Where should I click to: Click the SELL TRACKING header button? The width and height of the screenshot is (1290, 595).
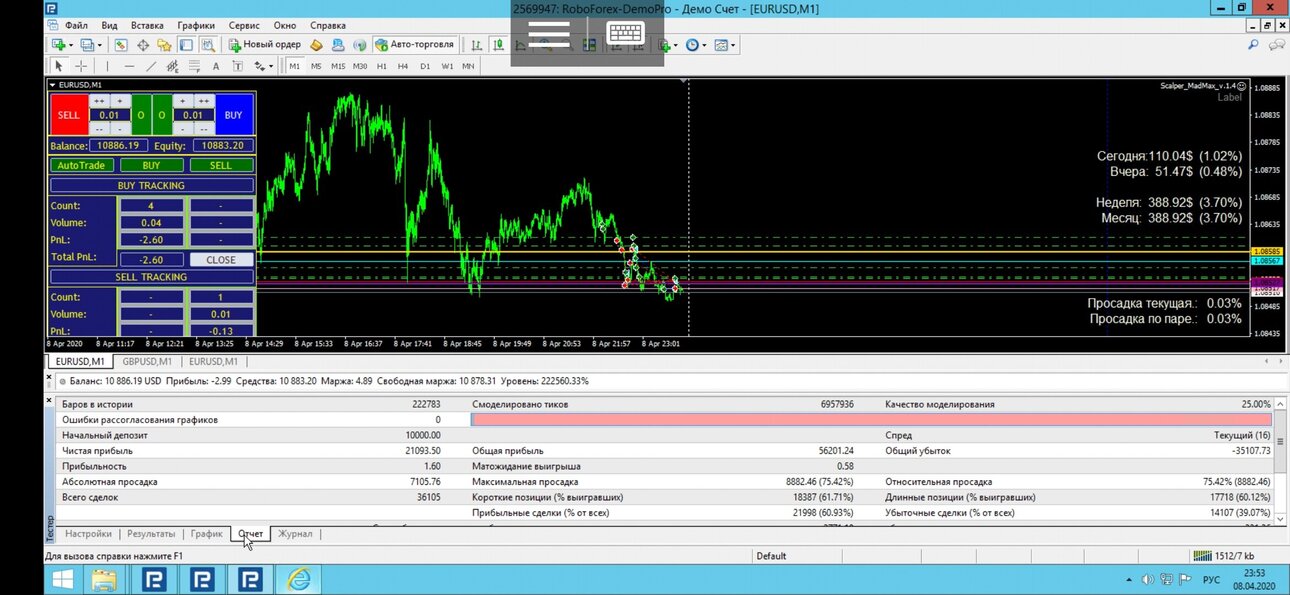[x=152, y=277]
